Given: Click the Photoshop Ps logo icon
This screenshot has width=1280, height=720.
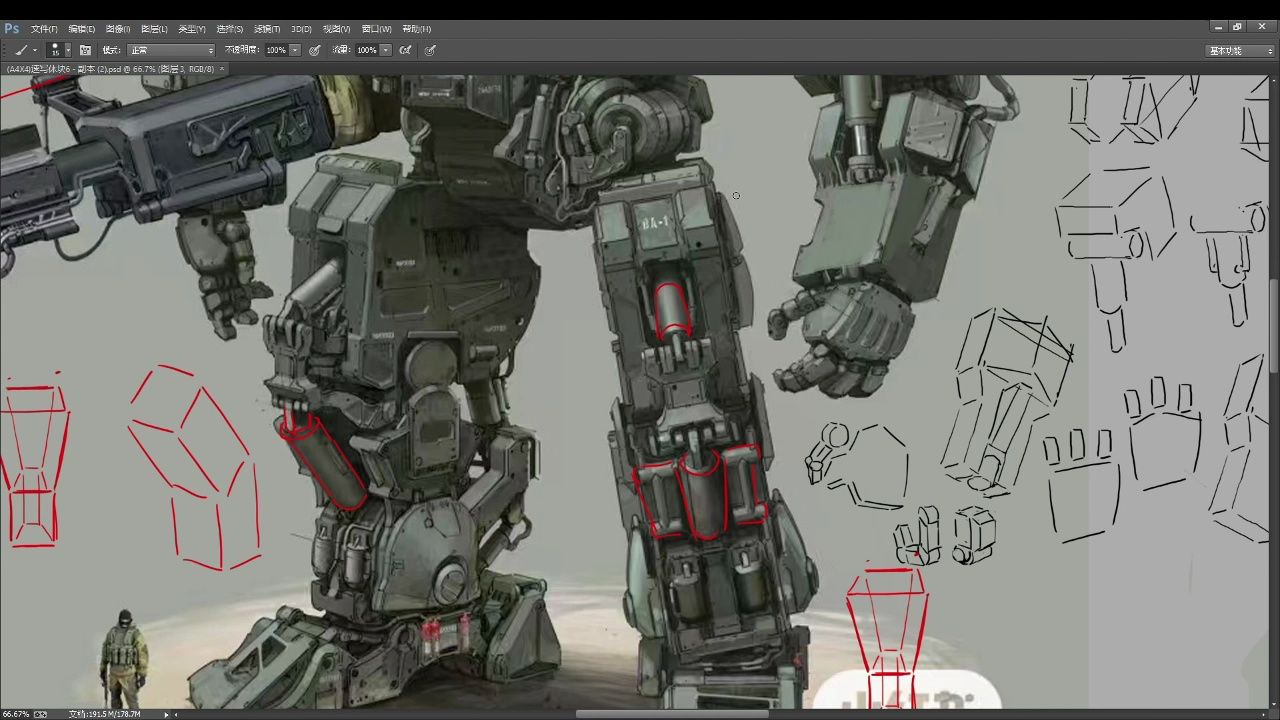Looking at the screenshot, I should pyautogui.click(x=11, y=28).
